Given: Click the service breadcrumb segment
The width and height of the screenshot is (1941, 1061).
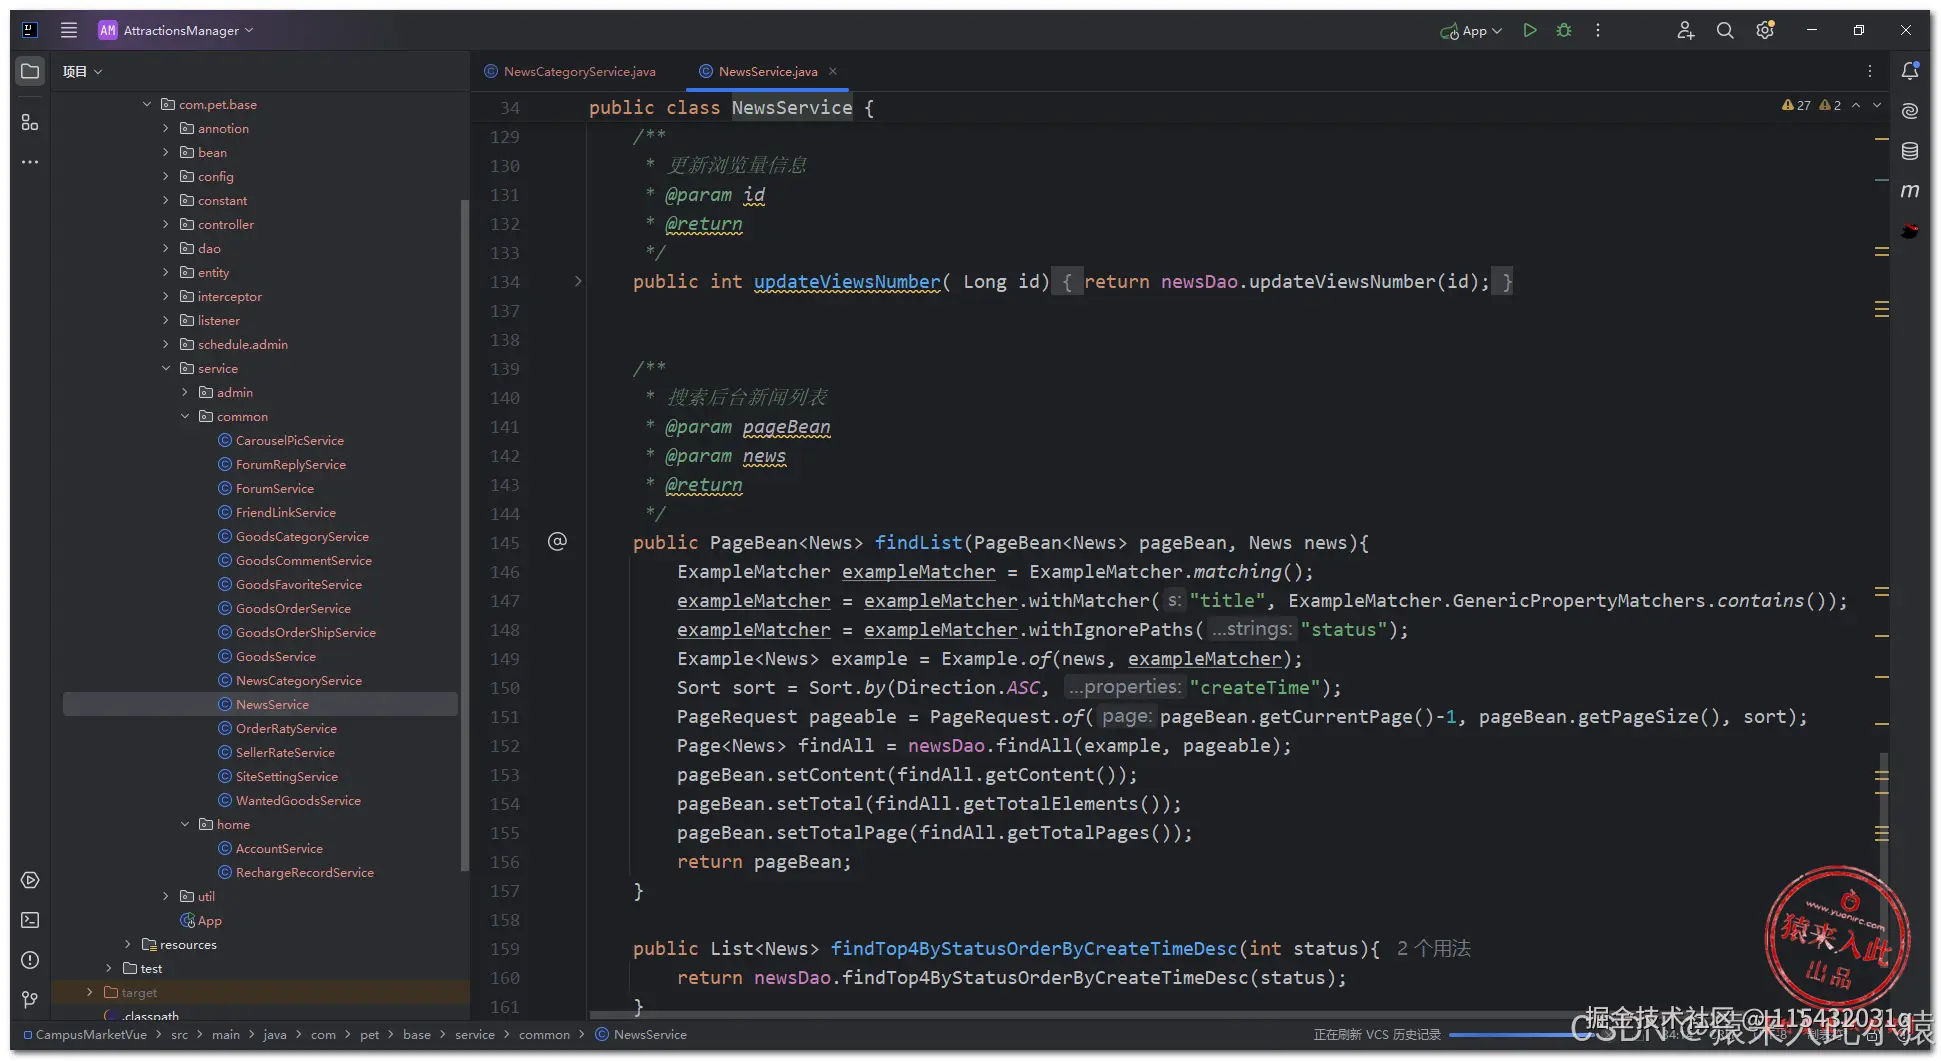Looking at the screenshot, I should [474, 1034].
